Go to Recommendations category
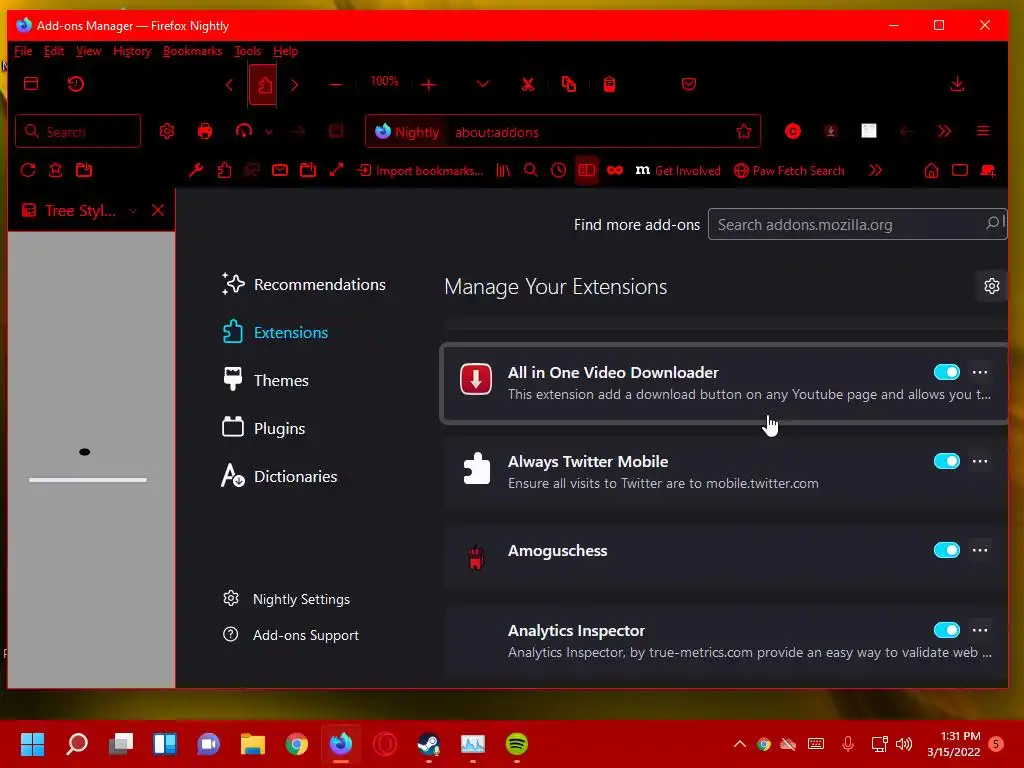Viewport: 1024px width, 768px height. coord(304,285)
